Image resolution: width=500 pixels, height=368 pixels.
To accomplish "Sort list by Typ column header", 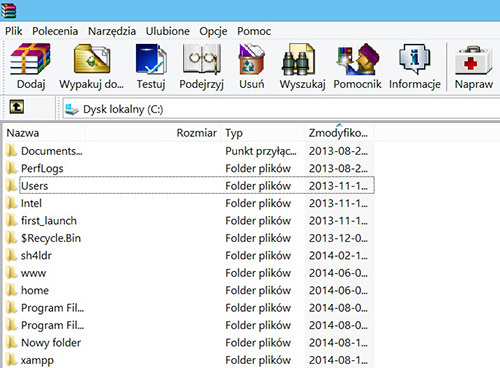I will click(x=263, y=133).
